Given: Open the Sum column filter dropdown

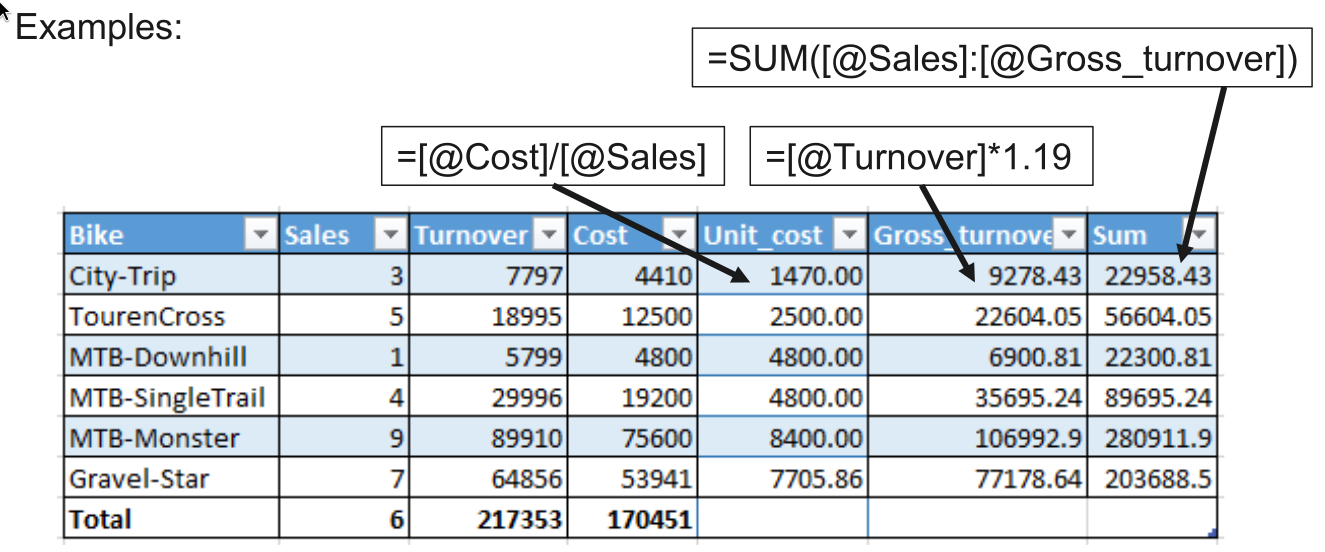Looking at the screenshot, I should point(1200,235).
